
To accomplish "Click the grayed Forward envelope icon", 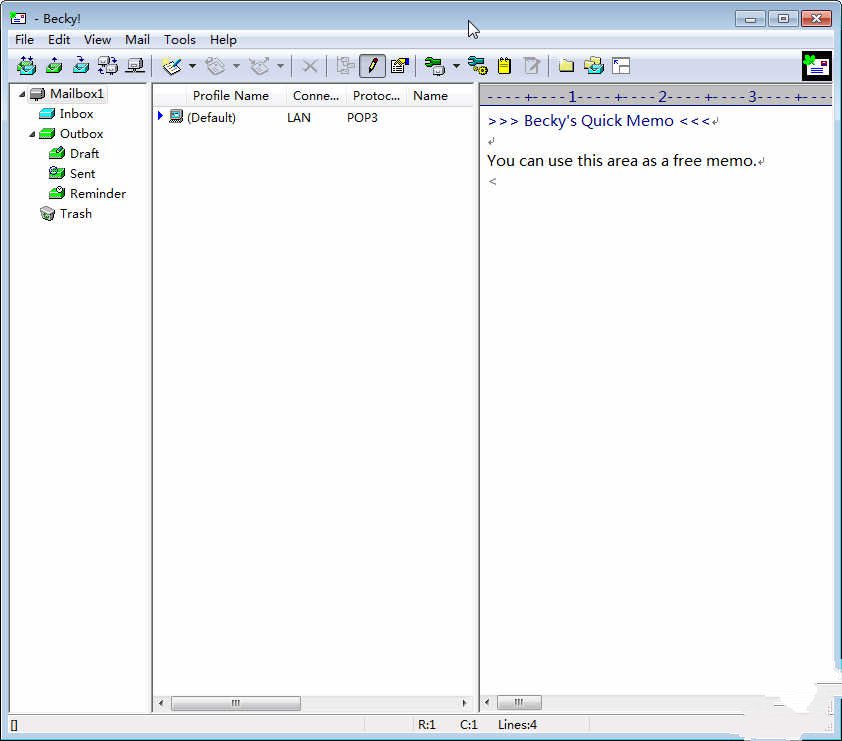I will pos(260,67).
